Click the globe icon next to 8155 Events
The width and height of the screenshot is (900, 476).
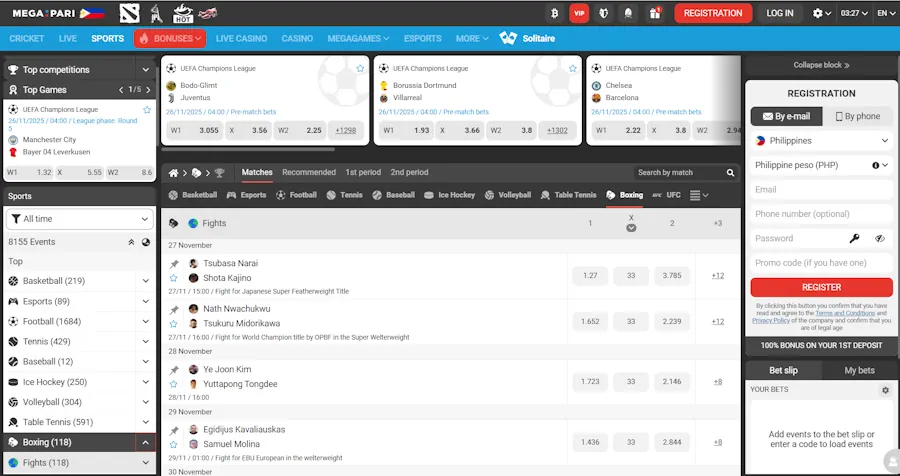point(146,242)
